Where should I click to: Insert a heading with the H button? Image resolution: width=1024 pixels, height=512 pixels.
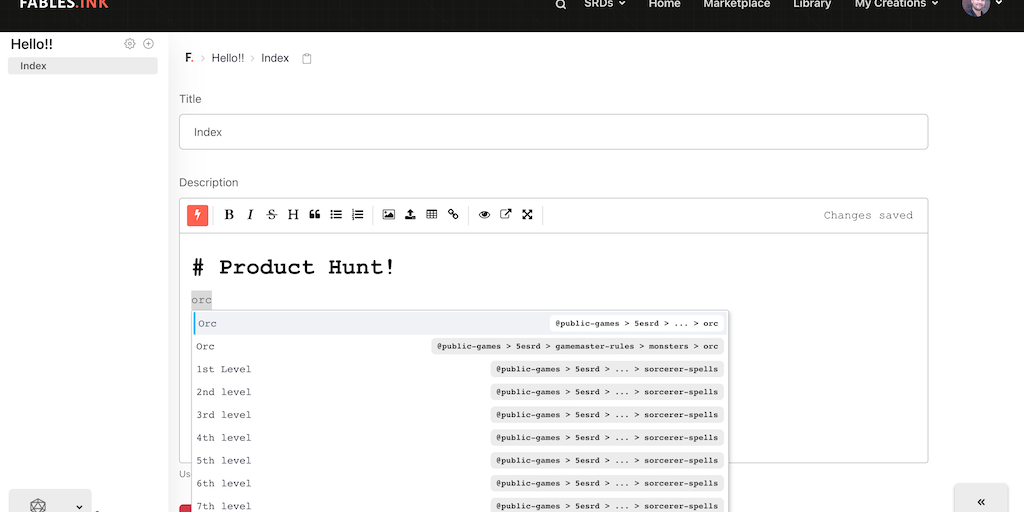point(293,215)
